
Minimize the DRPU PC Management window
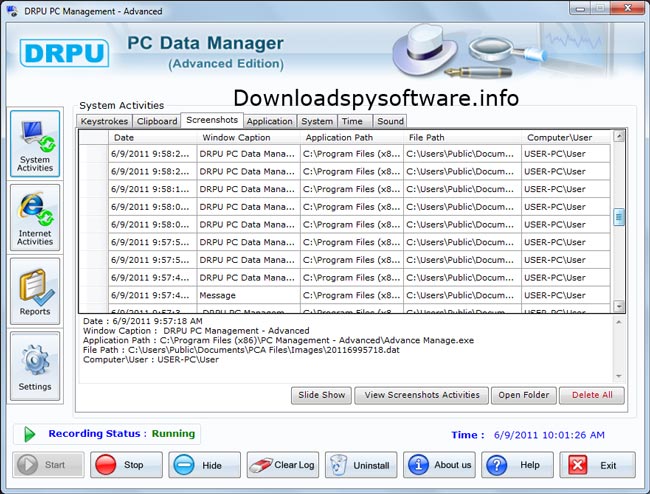click(580, 8)
